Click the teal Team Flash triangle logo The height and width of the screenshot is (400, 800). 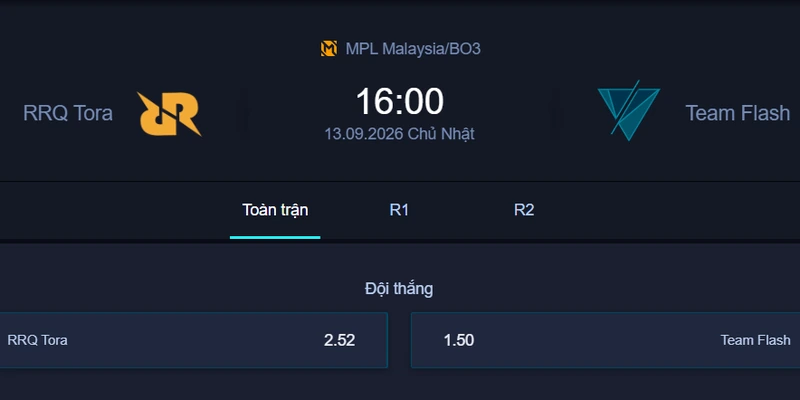[x=629, y=110]
